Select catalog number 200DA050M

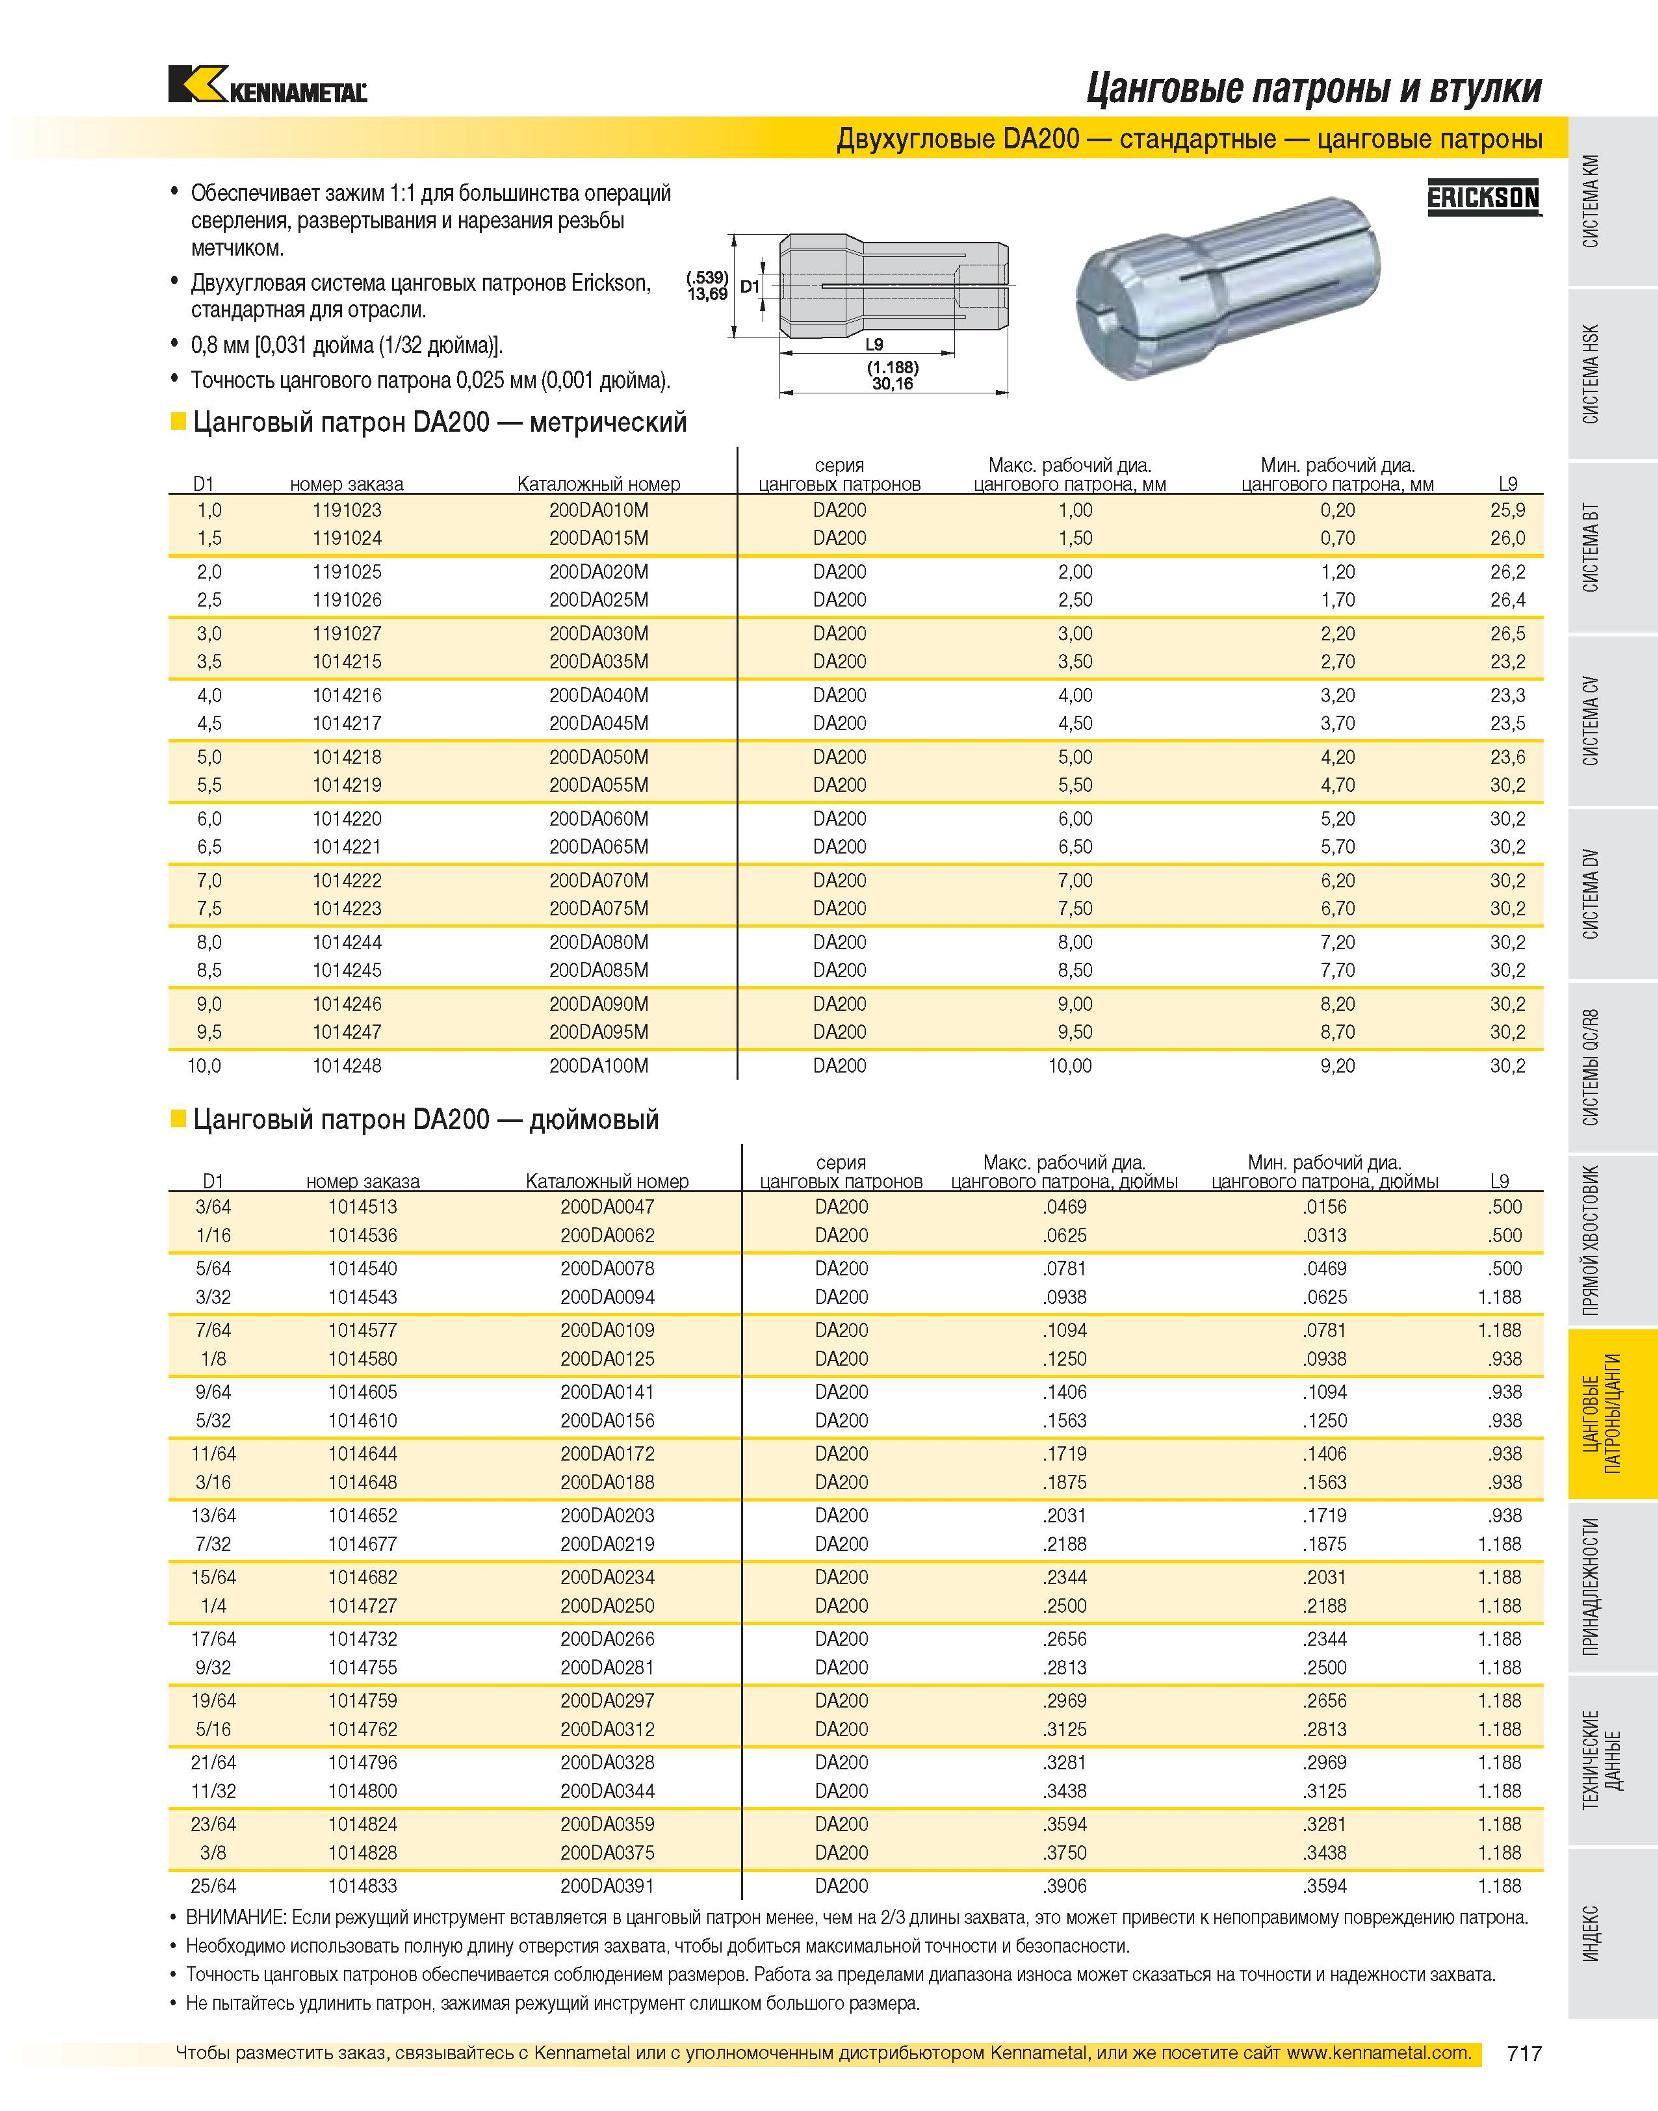click(x=598, y=757)
